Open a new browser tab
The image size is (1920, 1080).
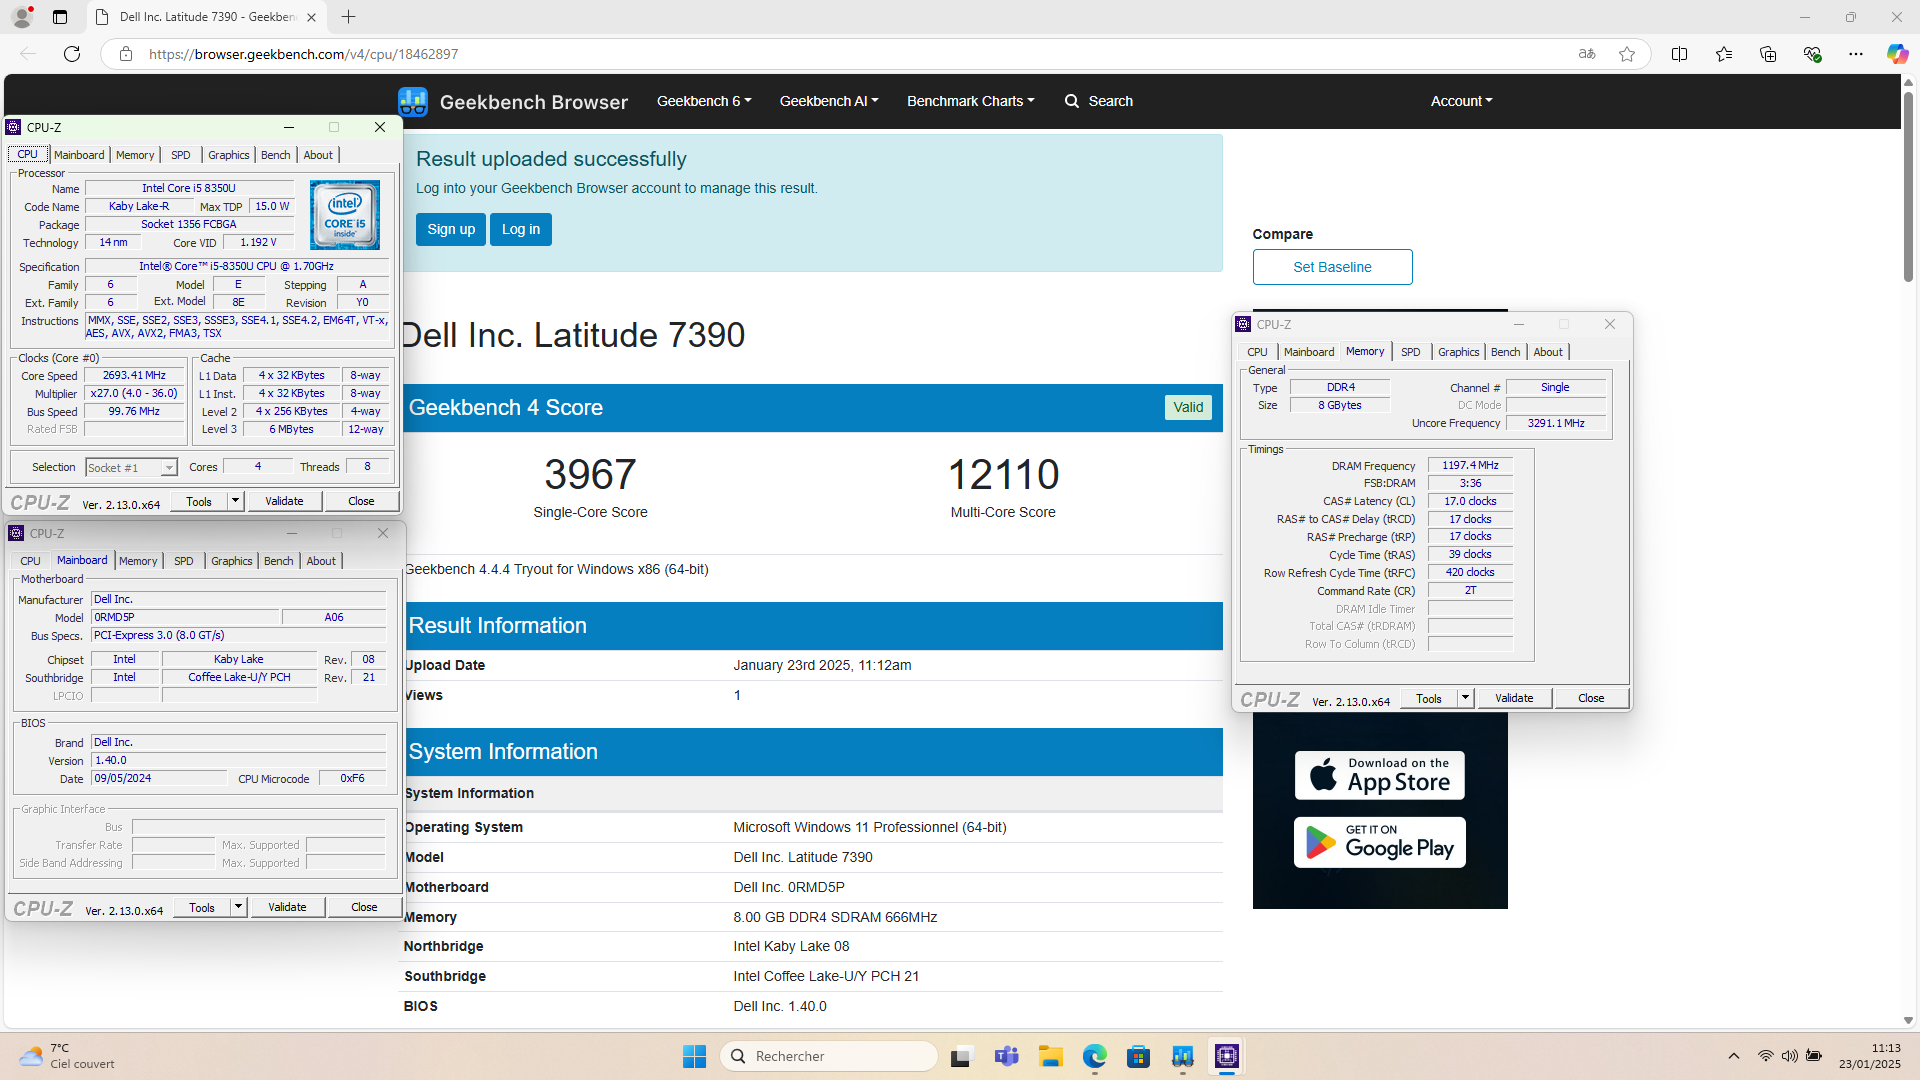348,17
